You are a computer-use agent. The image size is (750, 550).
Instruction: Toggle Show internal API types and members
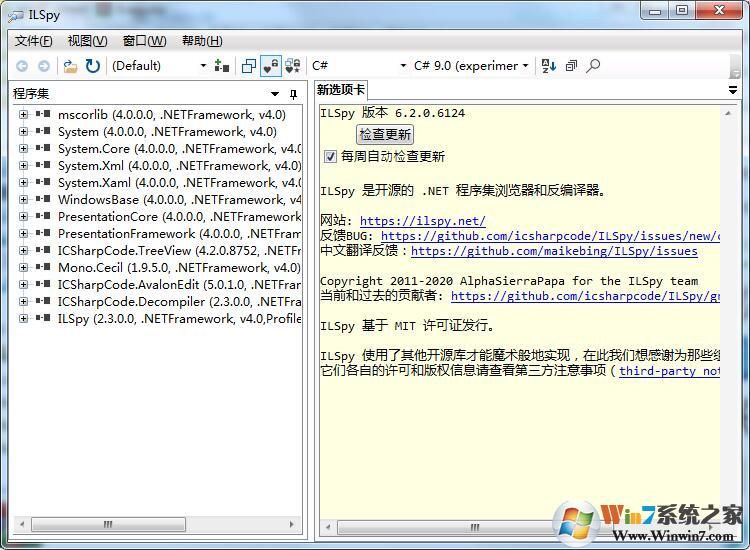coord(270,66)
